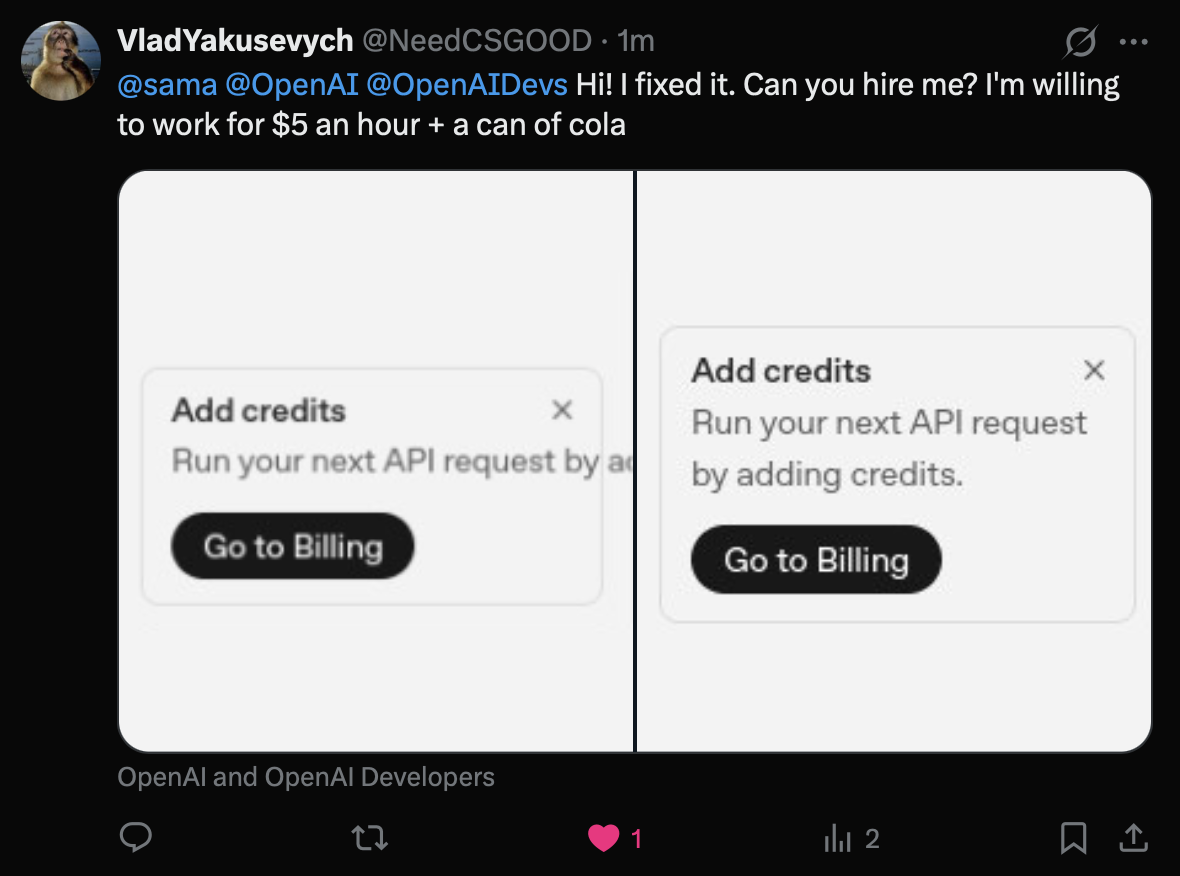Select VladYakusevych's display name
Screen dimensions: 1180x876
tap(234, 40)
